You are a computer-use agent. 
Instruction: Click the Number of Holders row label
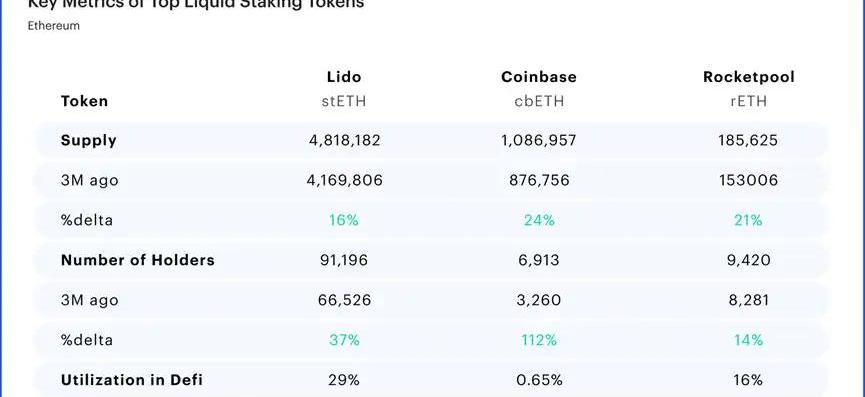(x=137, y=260)
